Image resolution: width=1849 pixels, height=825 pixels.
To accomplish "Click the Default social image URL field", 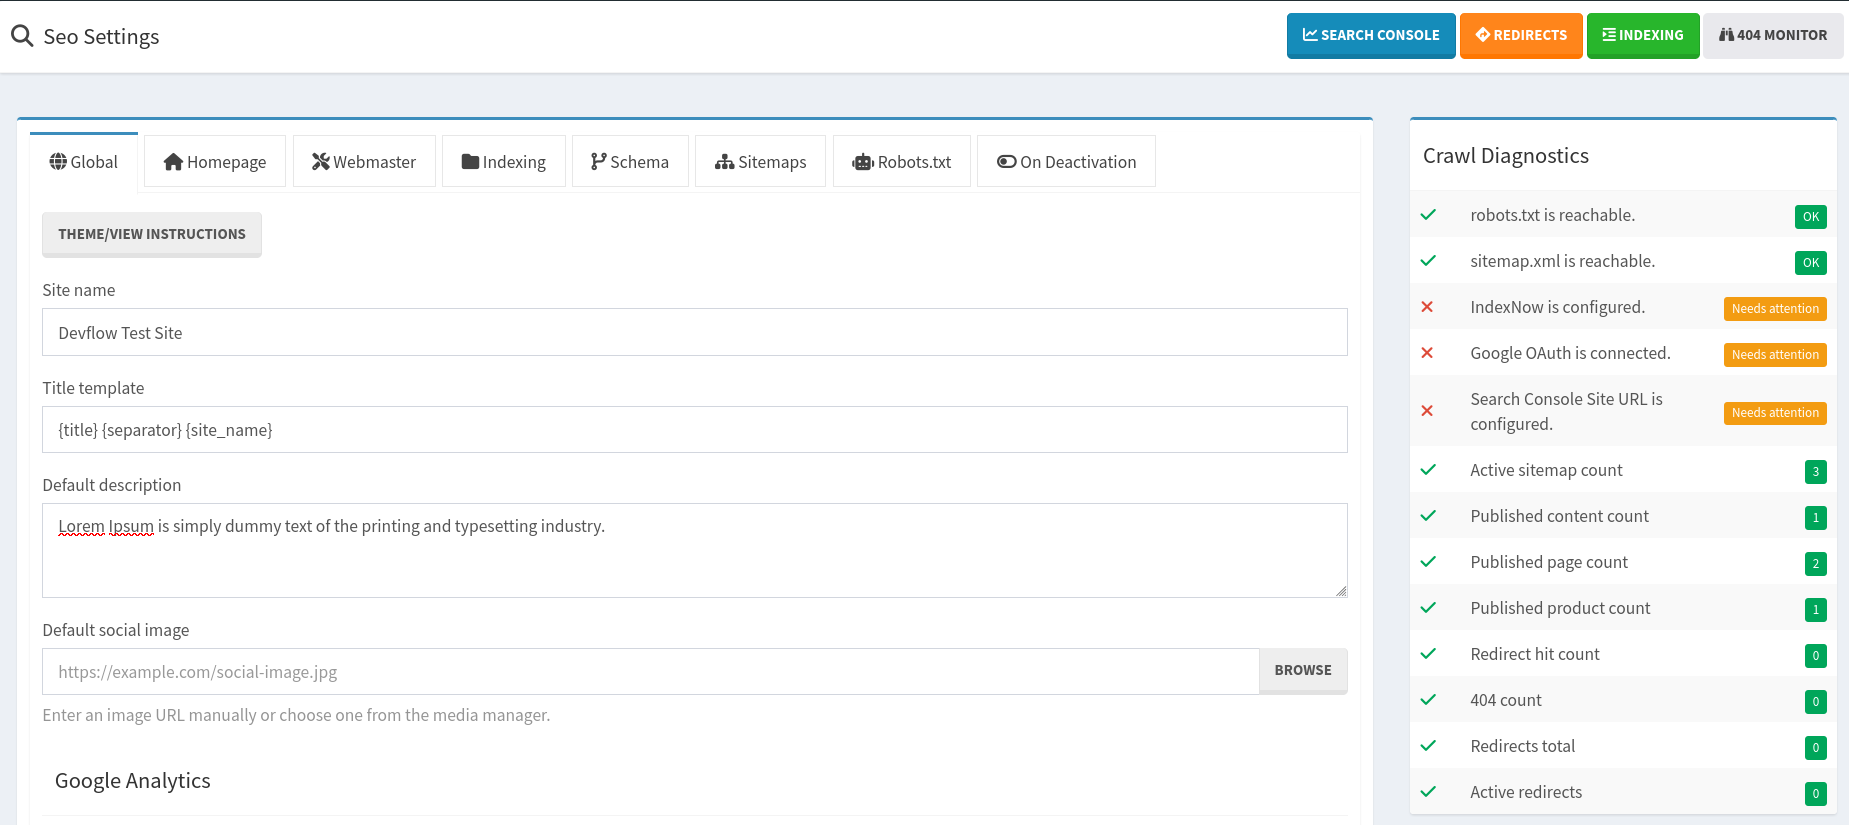I will [x=650, y=671].
